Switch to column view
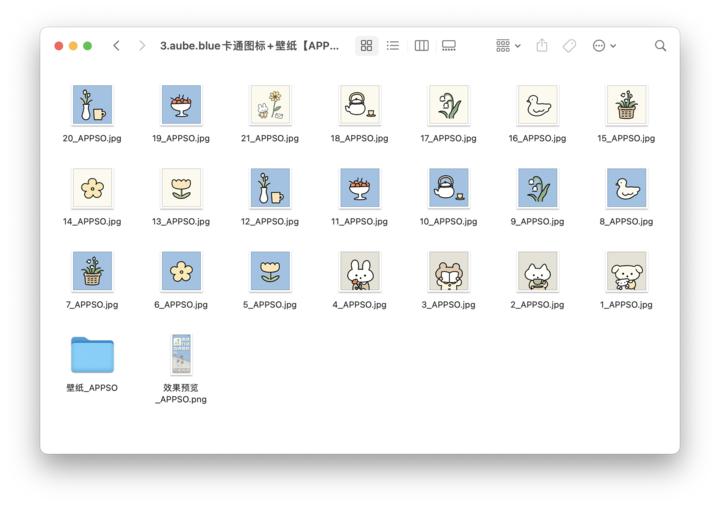The image size is (720, 507). click(x=421, y=46)
